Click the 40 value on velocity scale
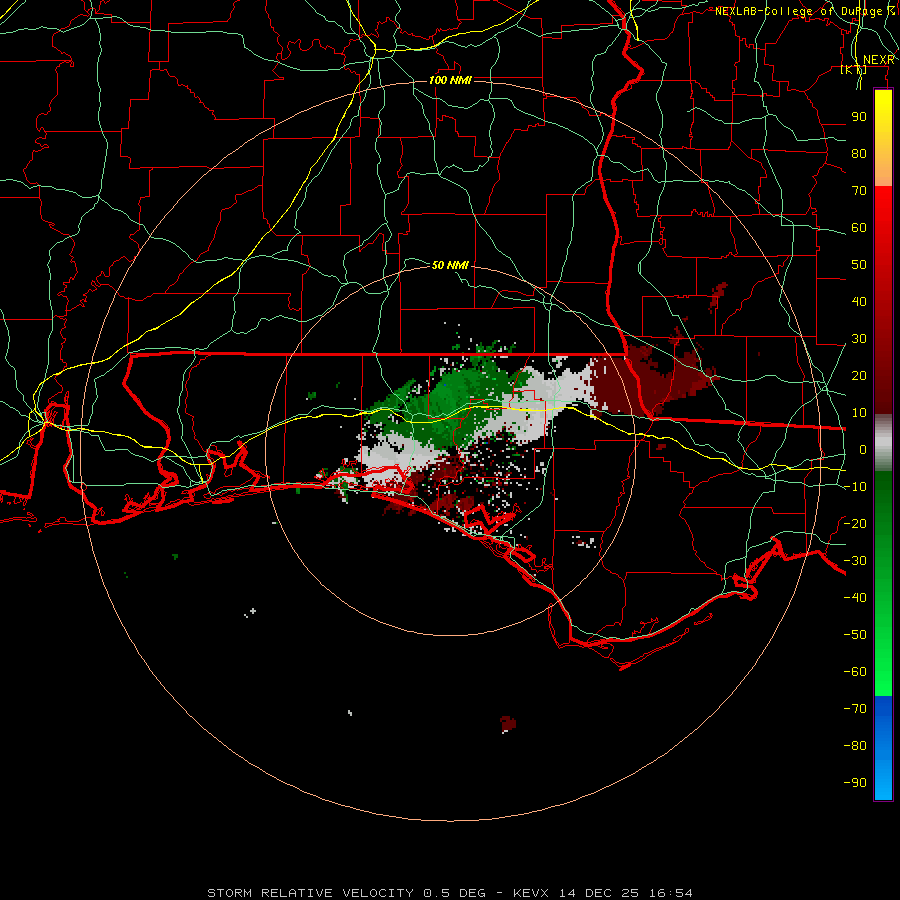900x900 pixels. (x=859, y=302)
